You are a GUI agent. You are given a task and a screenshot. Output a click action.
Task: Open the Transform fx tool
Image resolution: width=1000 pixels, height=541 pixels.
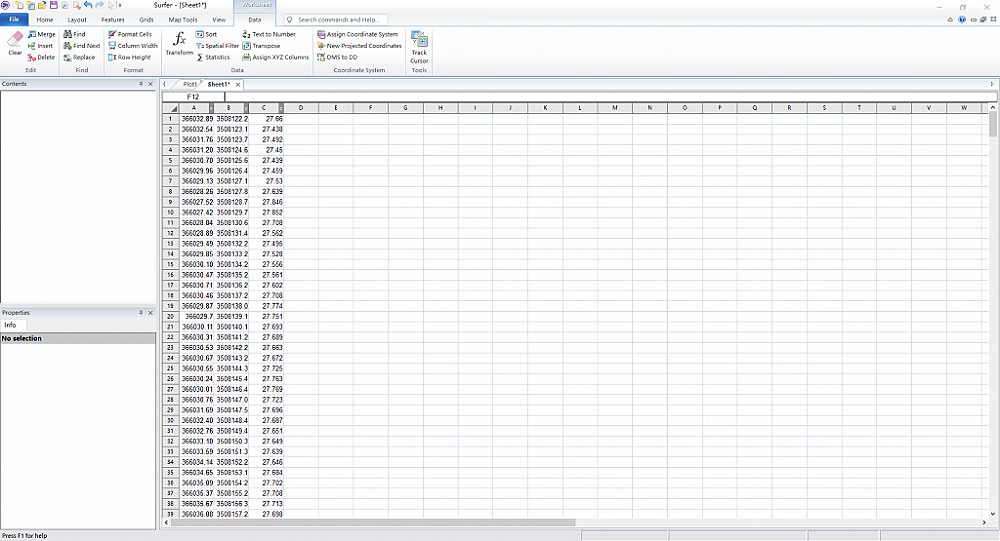pos(180,43)
